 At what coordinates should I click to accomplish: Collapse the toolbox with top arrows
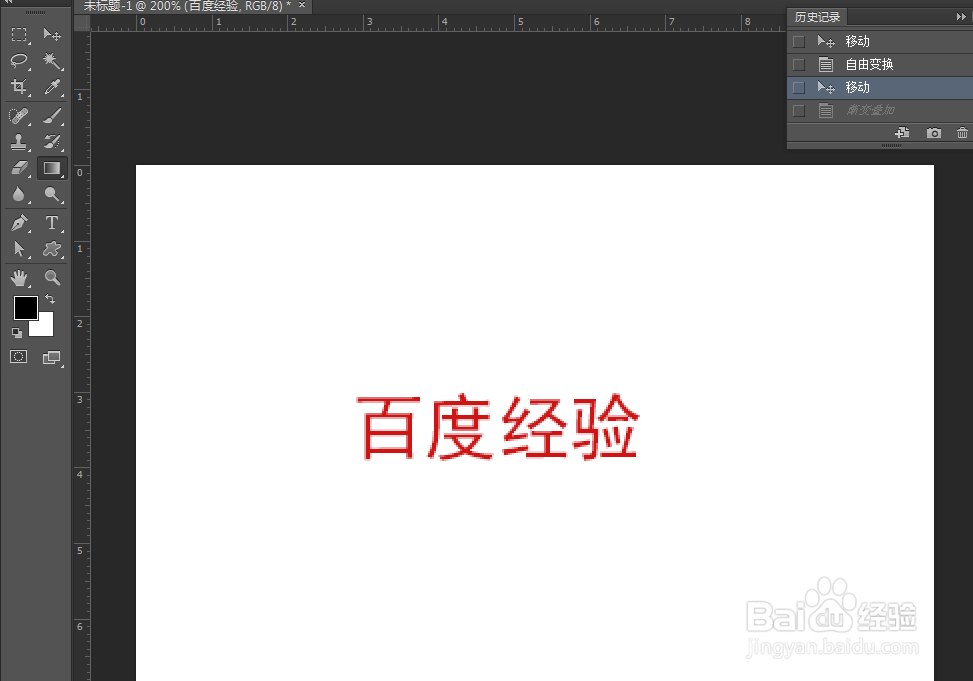point(9,2)
